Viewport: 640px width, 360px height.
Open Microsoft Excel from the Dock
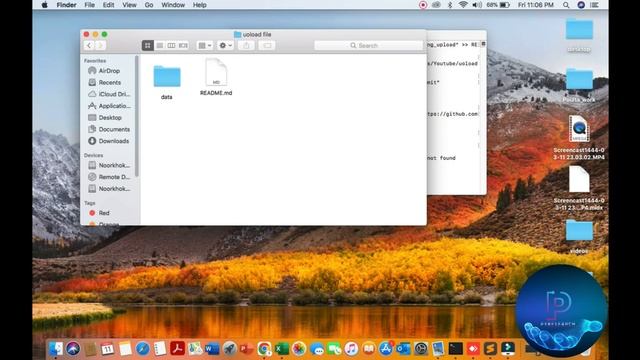point(282,349)
